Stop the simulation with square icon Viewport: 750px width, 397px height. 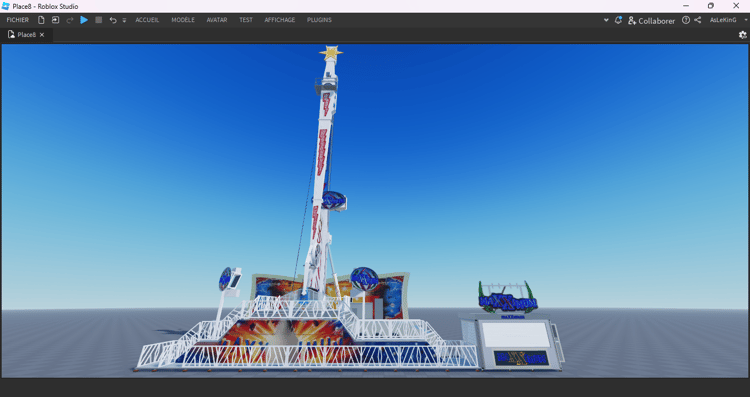point(99,20)
